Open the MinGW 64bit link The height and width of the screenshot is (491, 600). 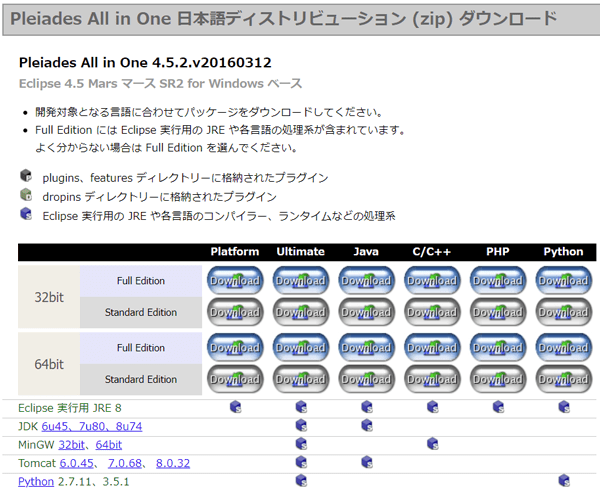point(109,445)
